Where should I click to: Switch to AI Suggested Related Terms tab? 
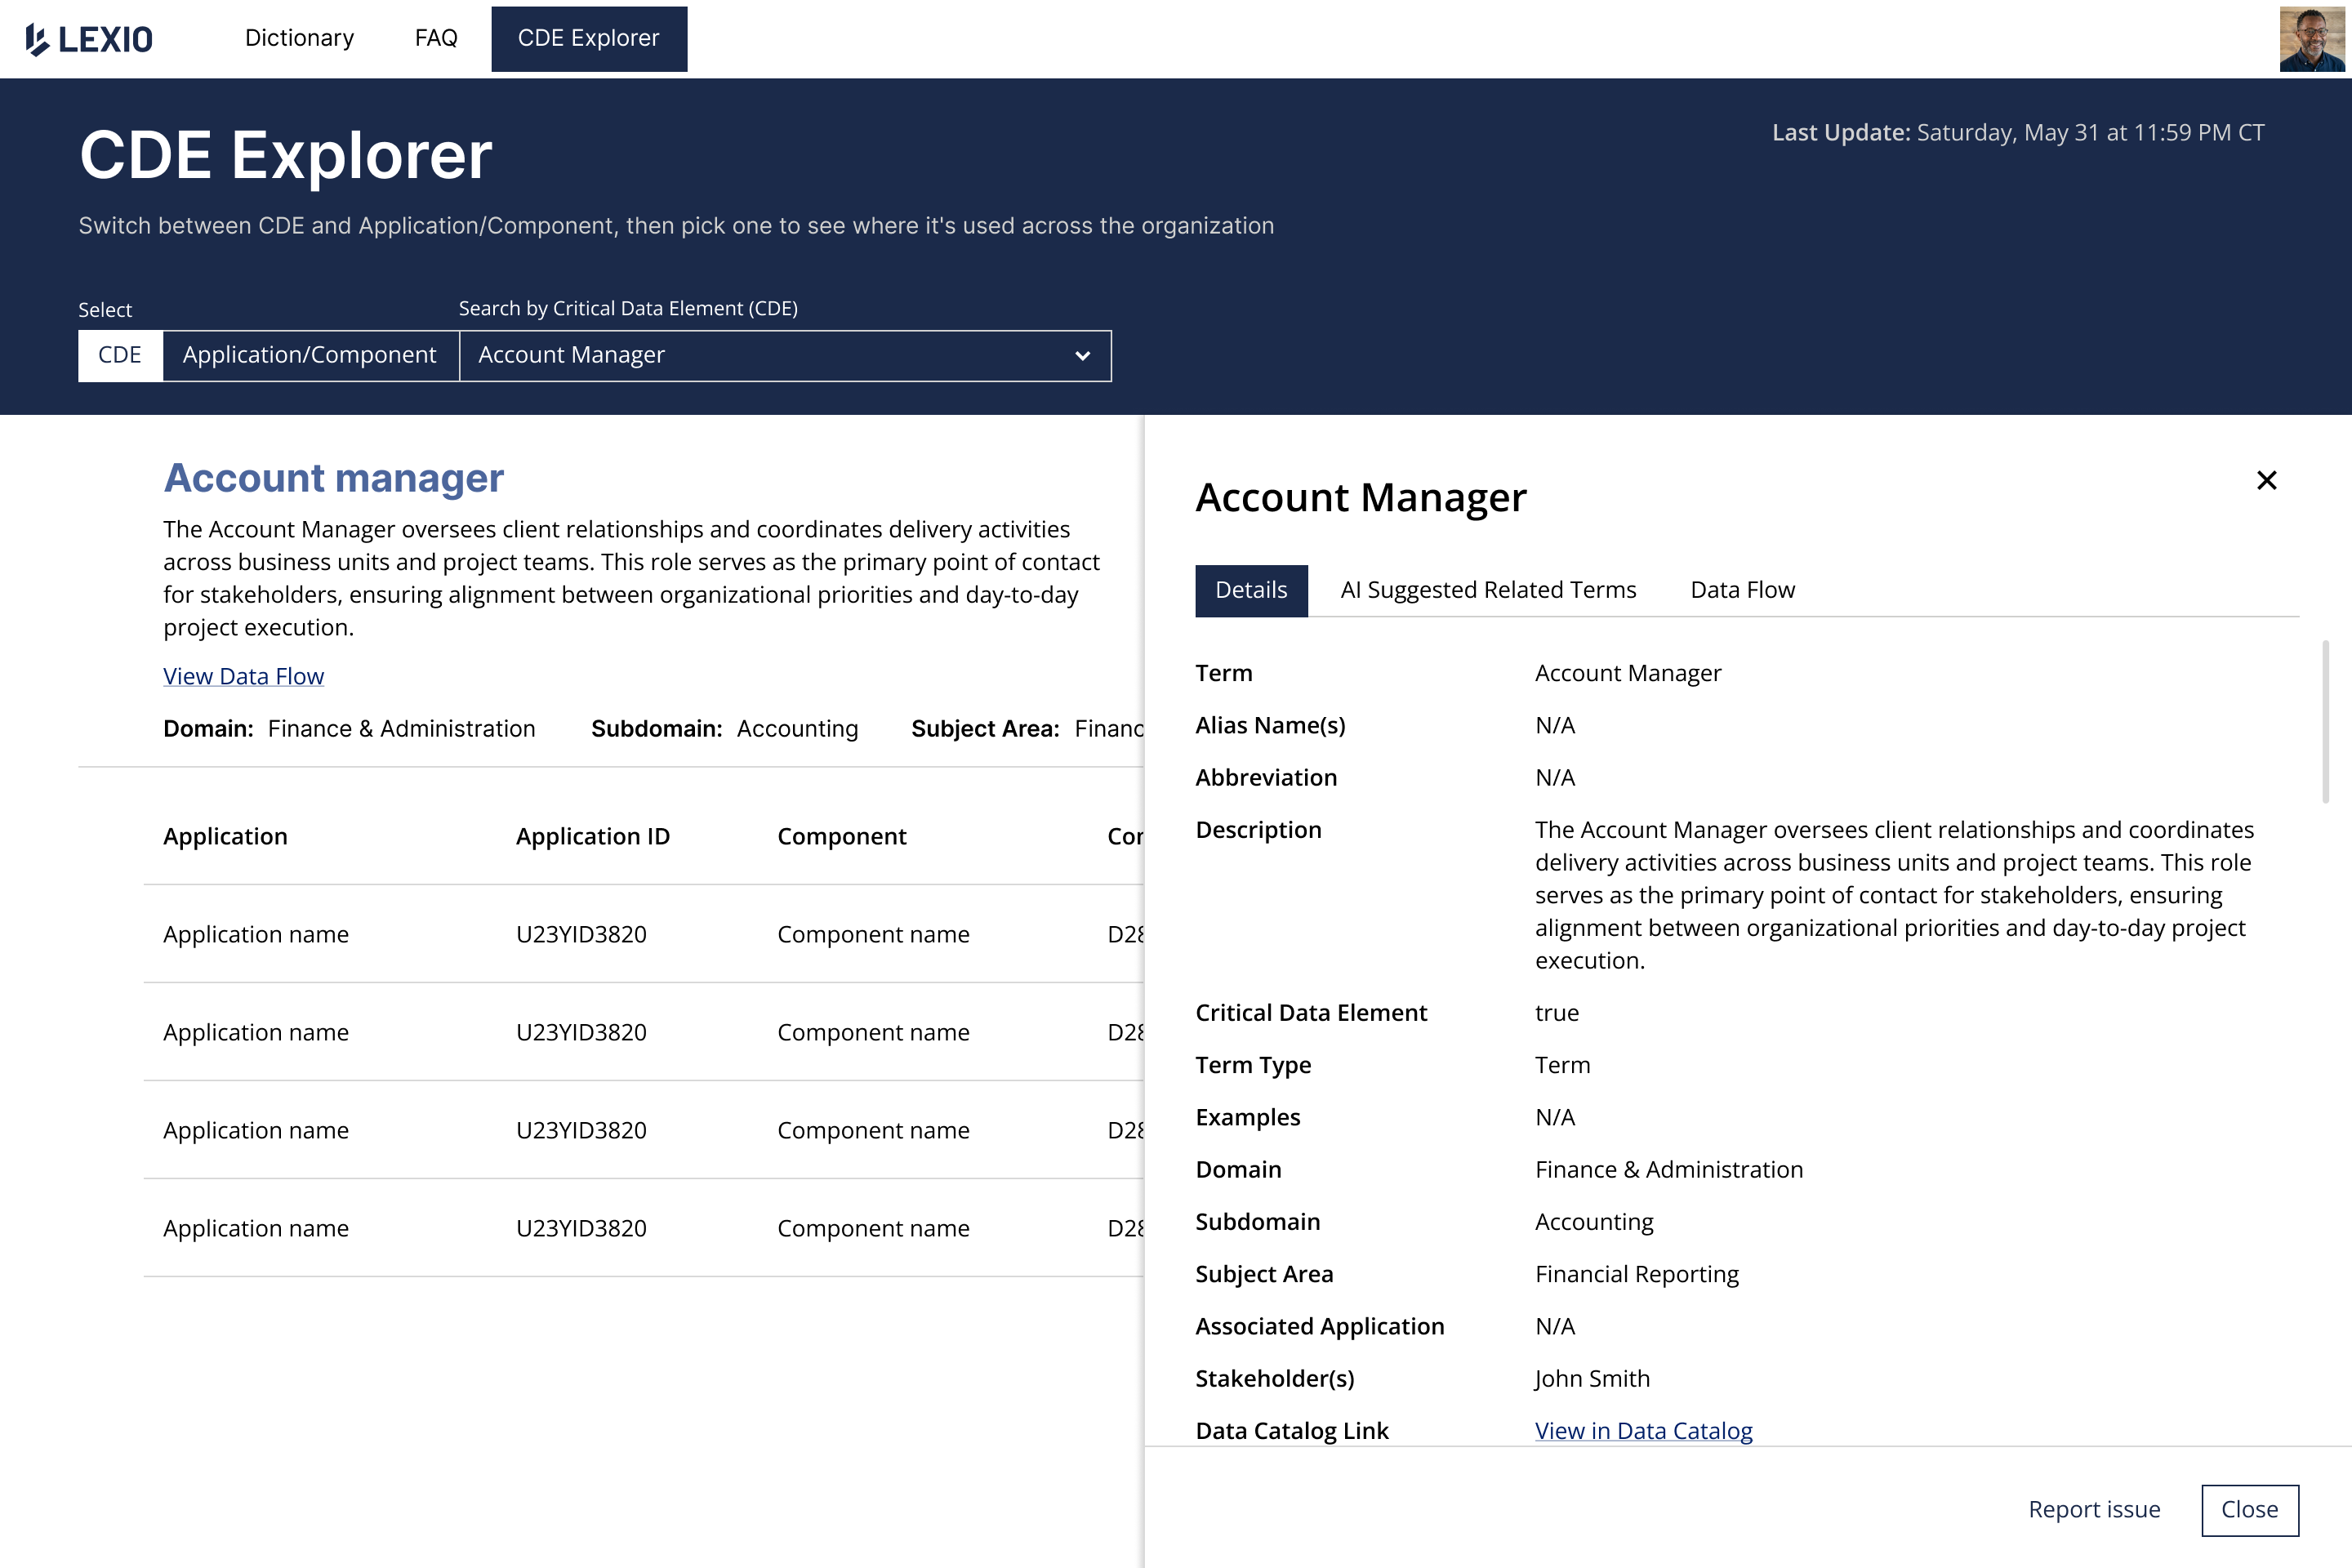point(1488,590)
